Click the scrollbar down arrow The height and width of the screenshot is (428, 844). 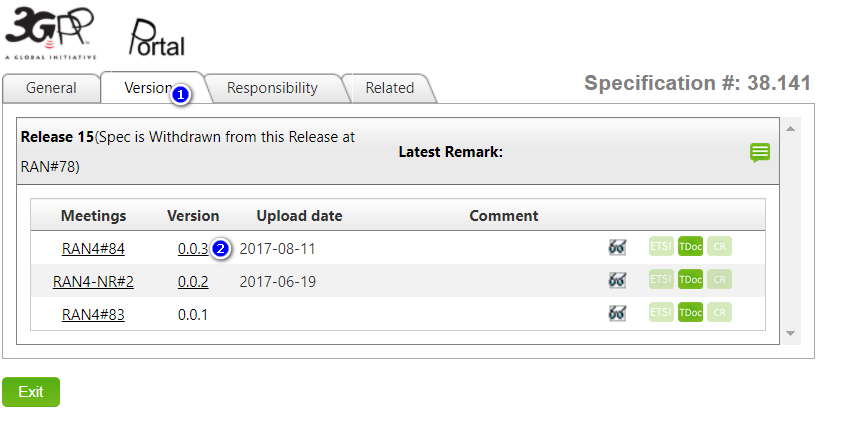point(790,333)
